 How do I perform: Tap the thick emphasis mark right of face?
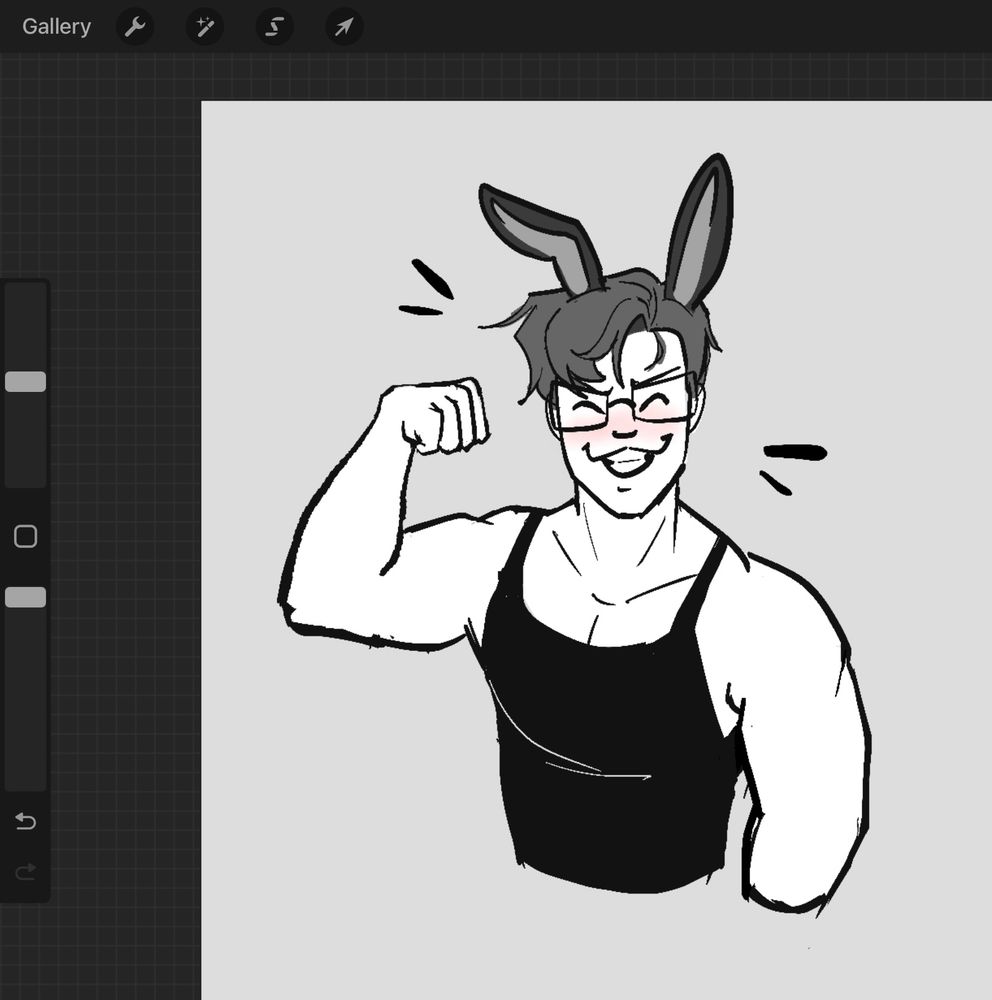pos(795,453)
